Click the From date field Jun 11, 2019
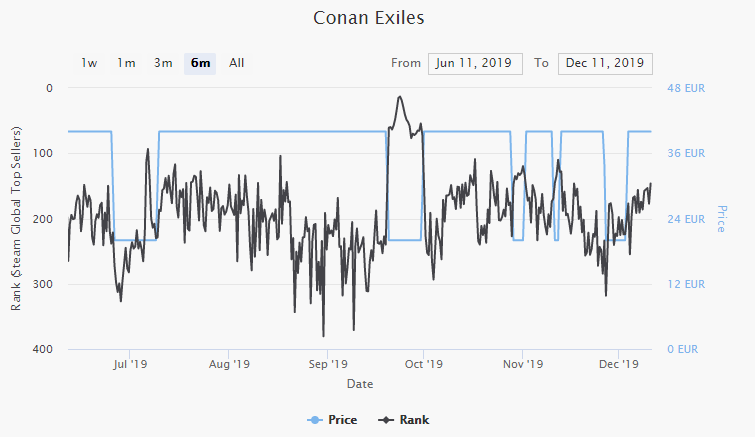This screenshot has width=755, height=437. [475, 63]
